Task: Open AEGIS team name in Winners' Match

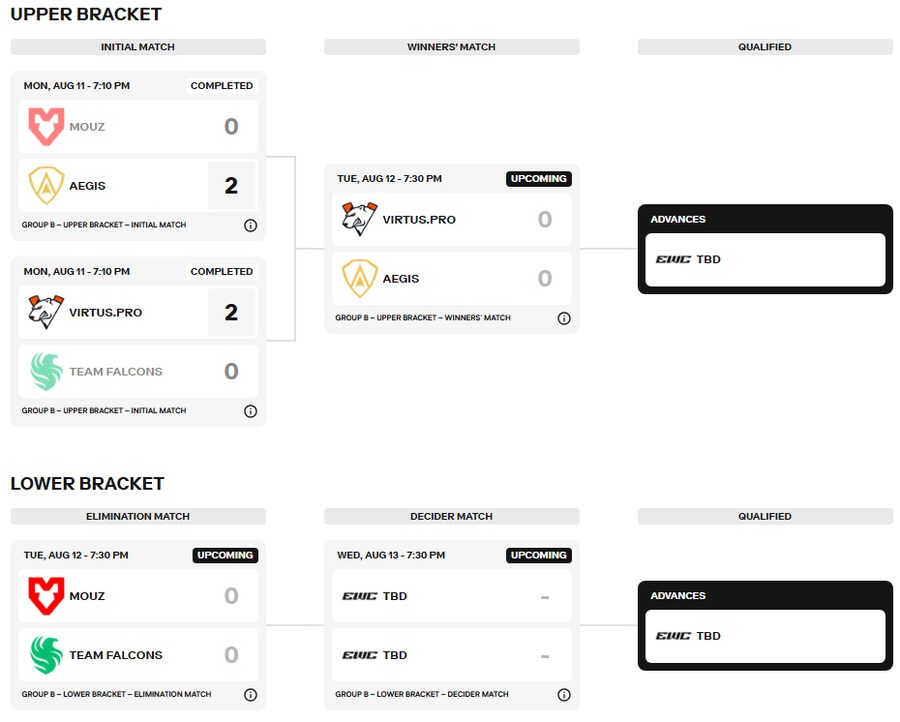Action: (x=401, y=279)
